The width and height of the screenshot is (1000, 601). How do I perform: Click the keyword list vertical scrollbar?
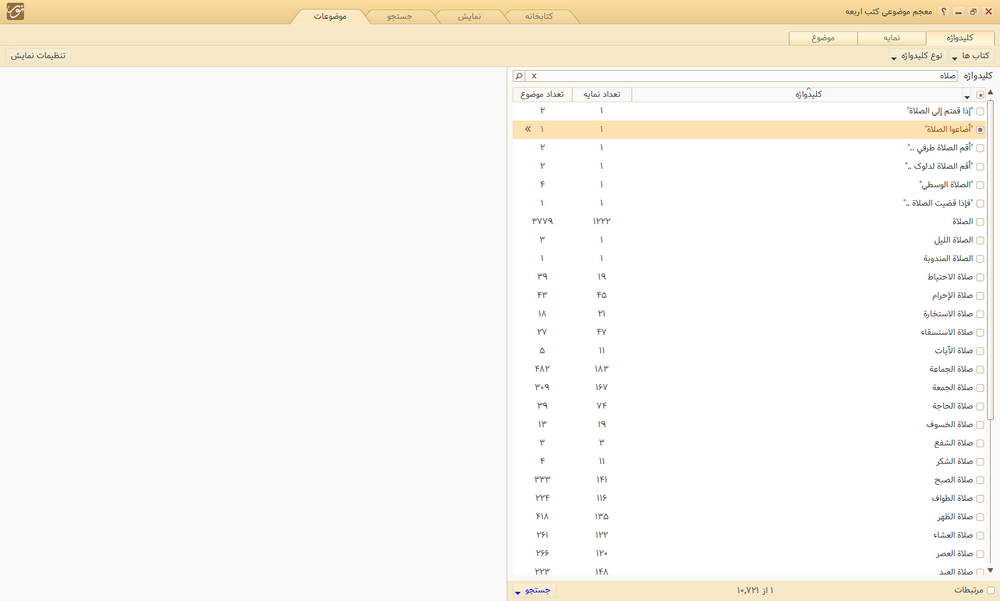[990, 260]
